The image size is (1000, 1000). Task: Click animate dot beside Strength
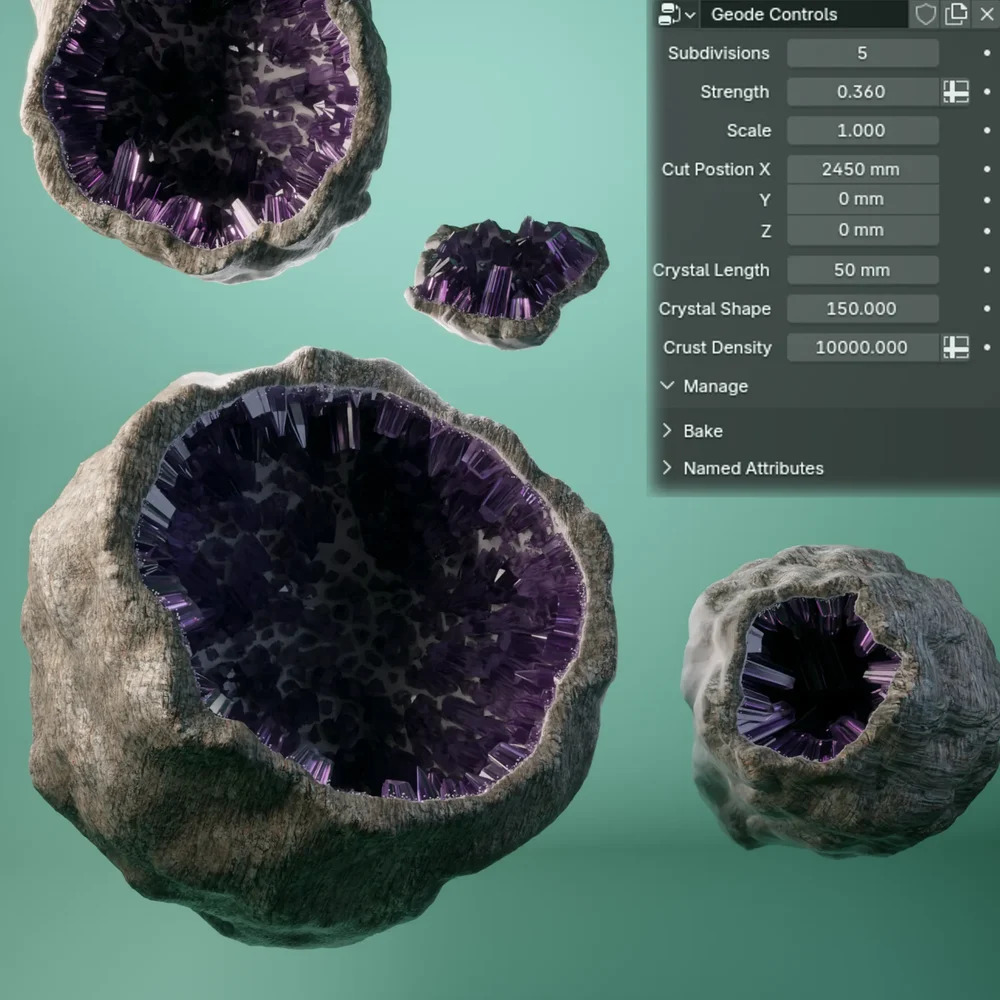[x=987, y=92]
